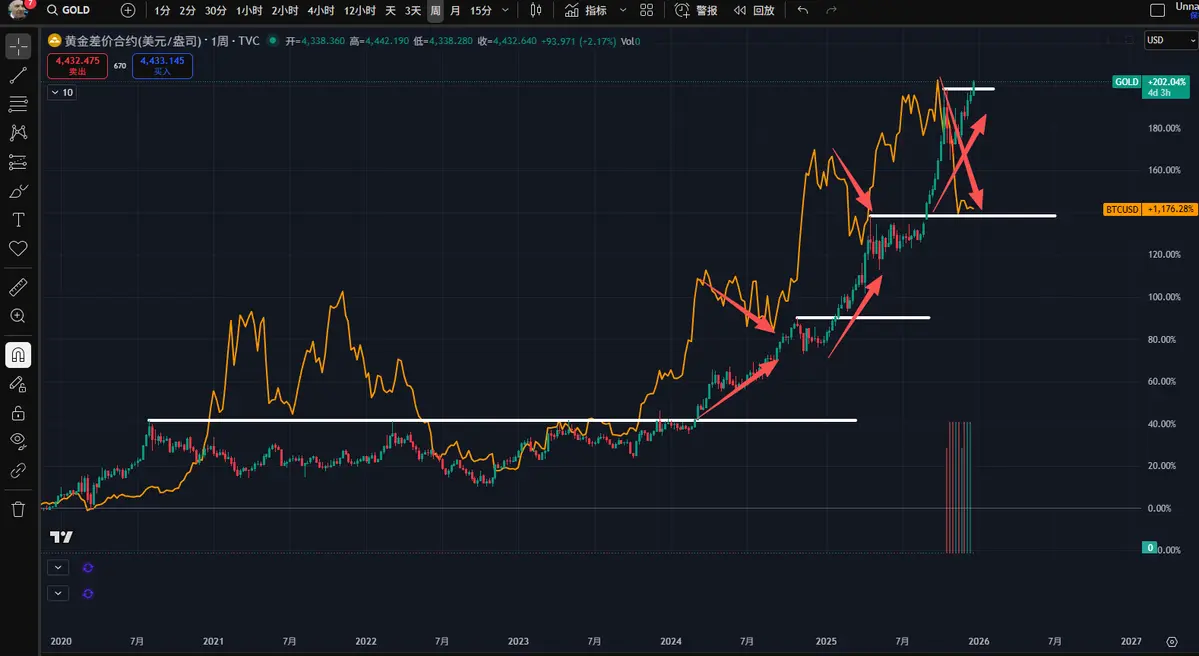The image size is (1199, 656).
Task: Click the TradingView logo on chart
Action: click(61, 537)
